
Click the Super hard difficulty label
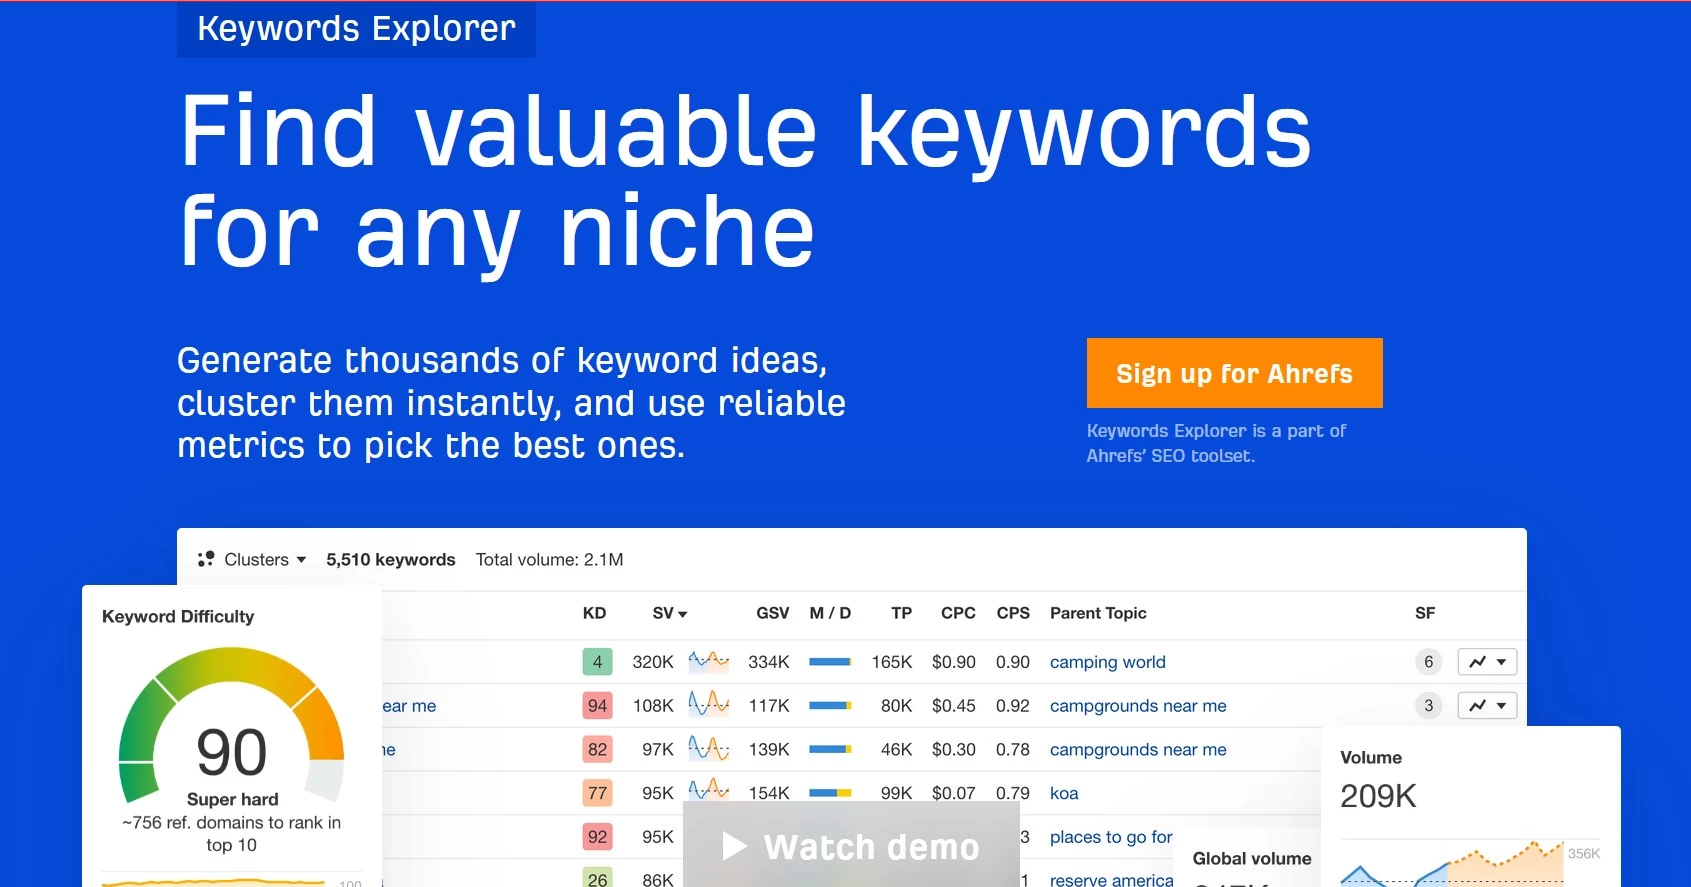point(232,799)
